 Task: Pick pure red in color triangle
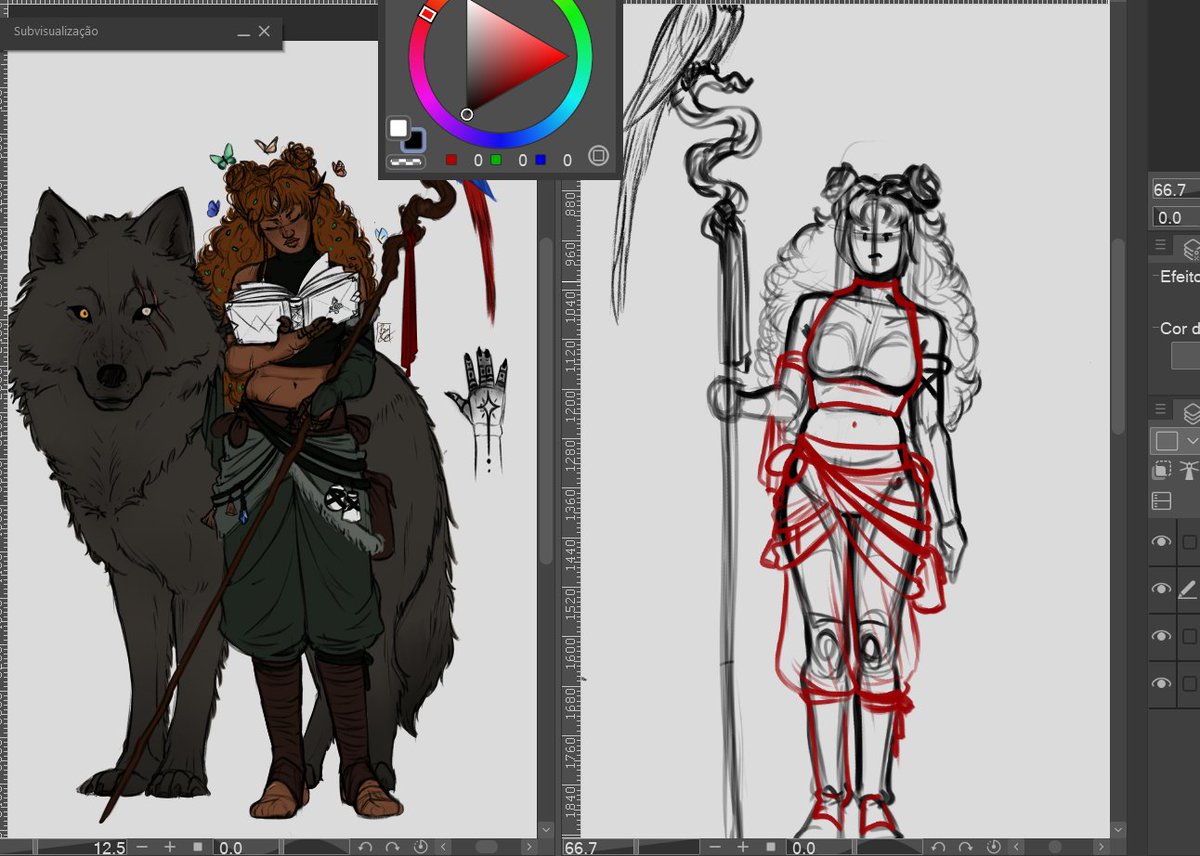pyautogui.click(x=566, y=57)
